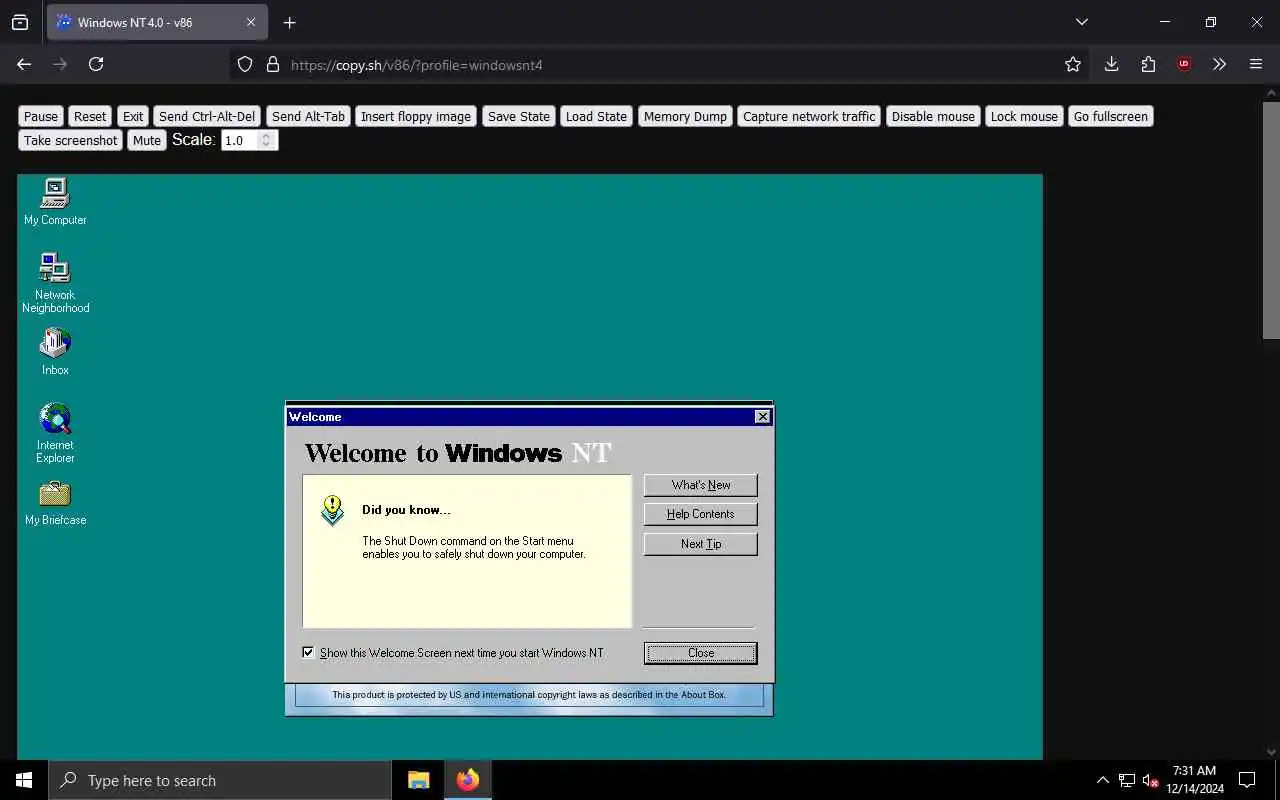The height and width of the screenshot is (800, 1280).
Task: Select the Internet Explorer desktop icon
Action: point(55,433)
